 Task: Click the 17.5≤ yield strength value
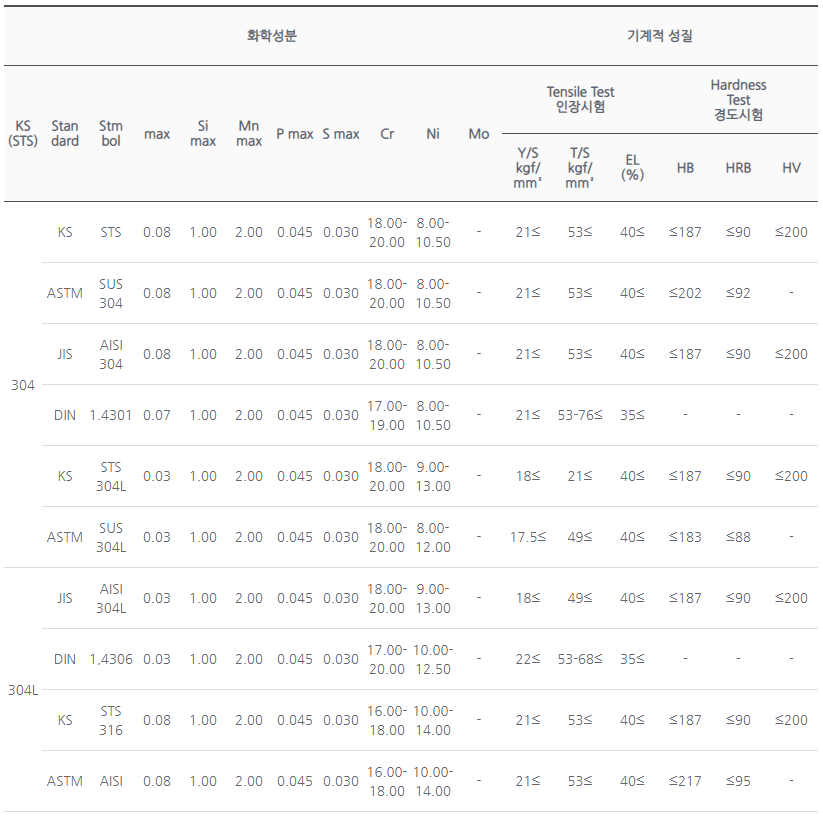click(x=527, y=537)
